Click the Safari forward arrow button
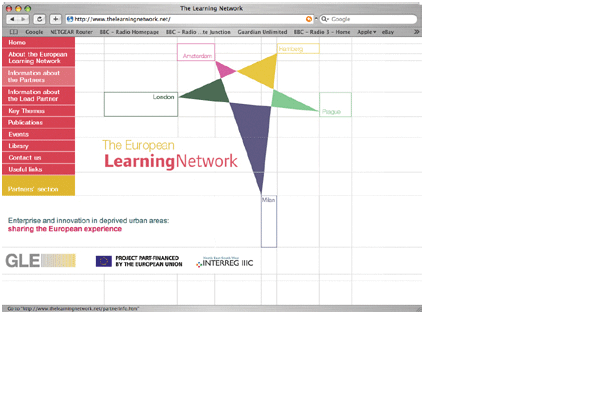The height and width of the screenshot is (396, 615). [23, 19]
